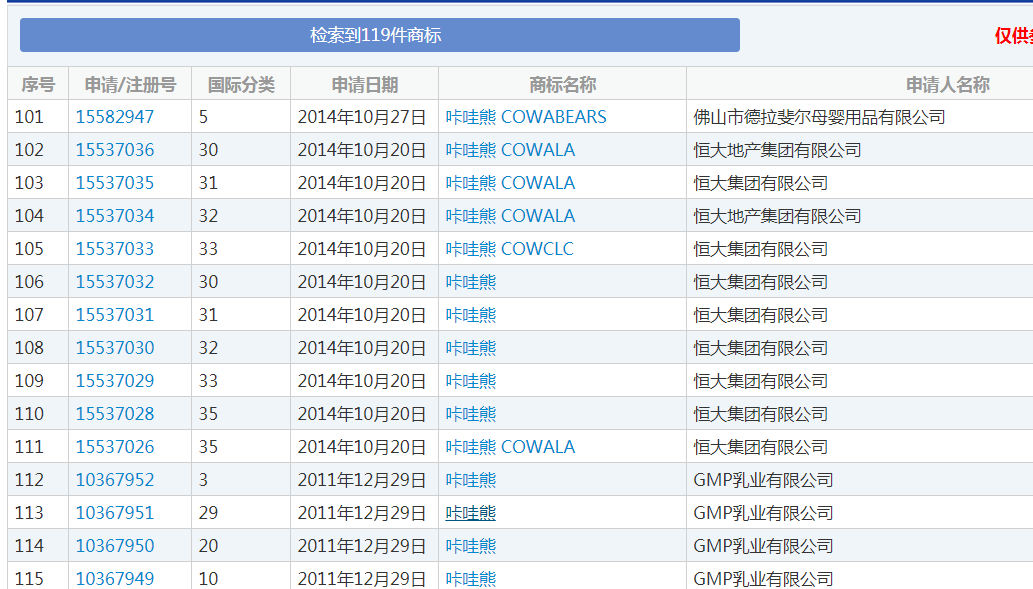Open 咔哇熊 trademark in row 109
The image size is (1033, 589).
470,380
